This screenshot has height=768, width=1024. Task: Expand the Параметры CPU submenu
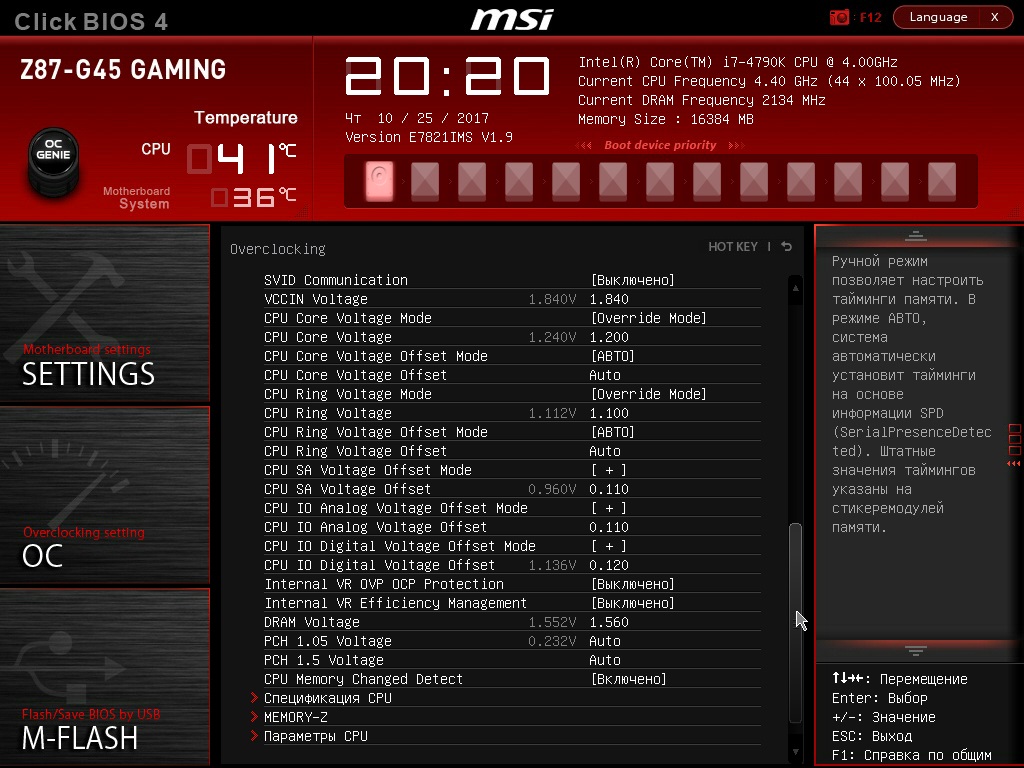[x=316, y=736]
